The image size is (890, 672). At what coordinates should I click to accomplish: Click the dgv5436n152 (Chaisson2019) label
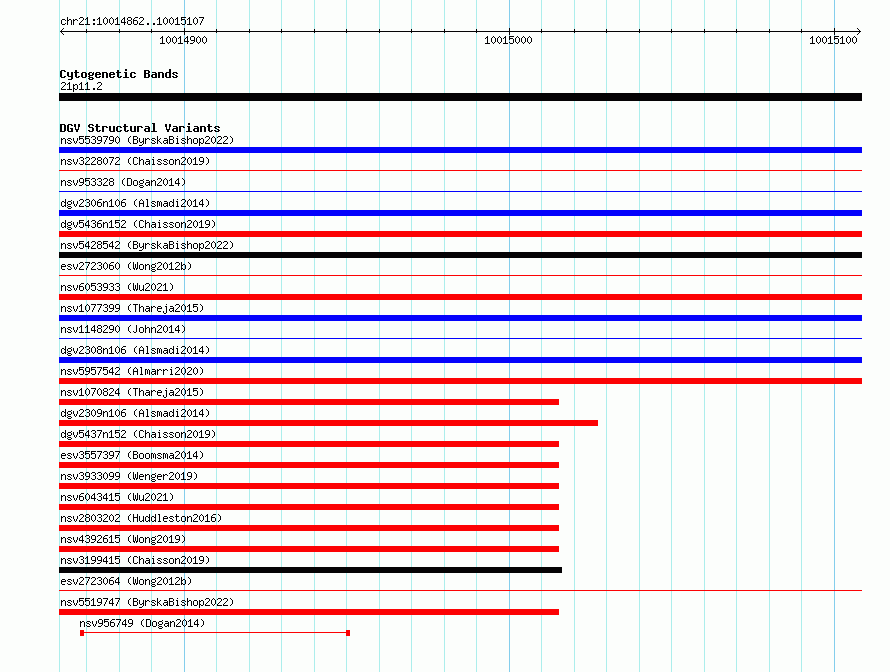point(138,224)
